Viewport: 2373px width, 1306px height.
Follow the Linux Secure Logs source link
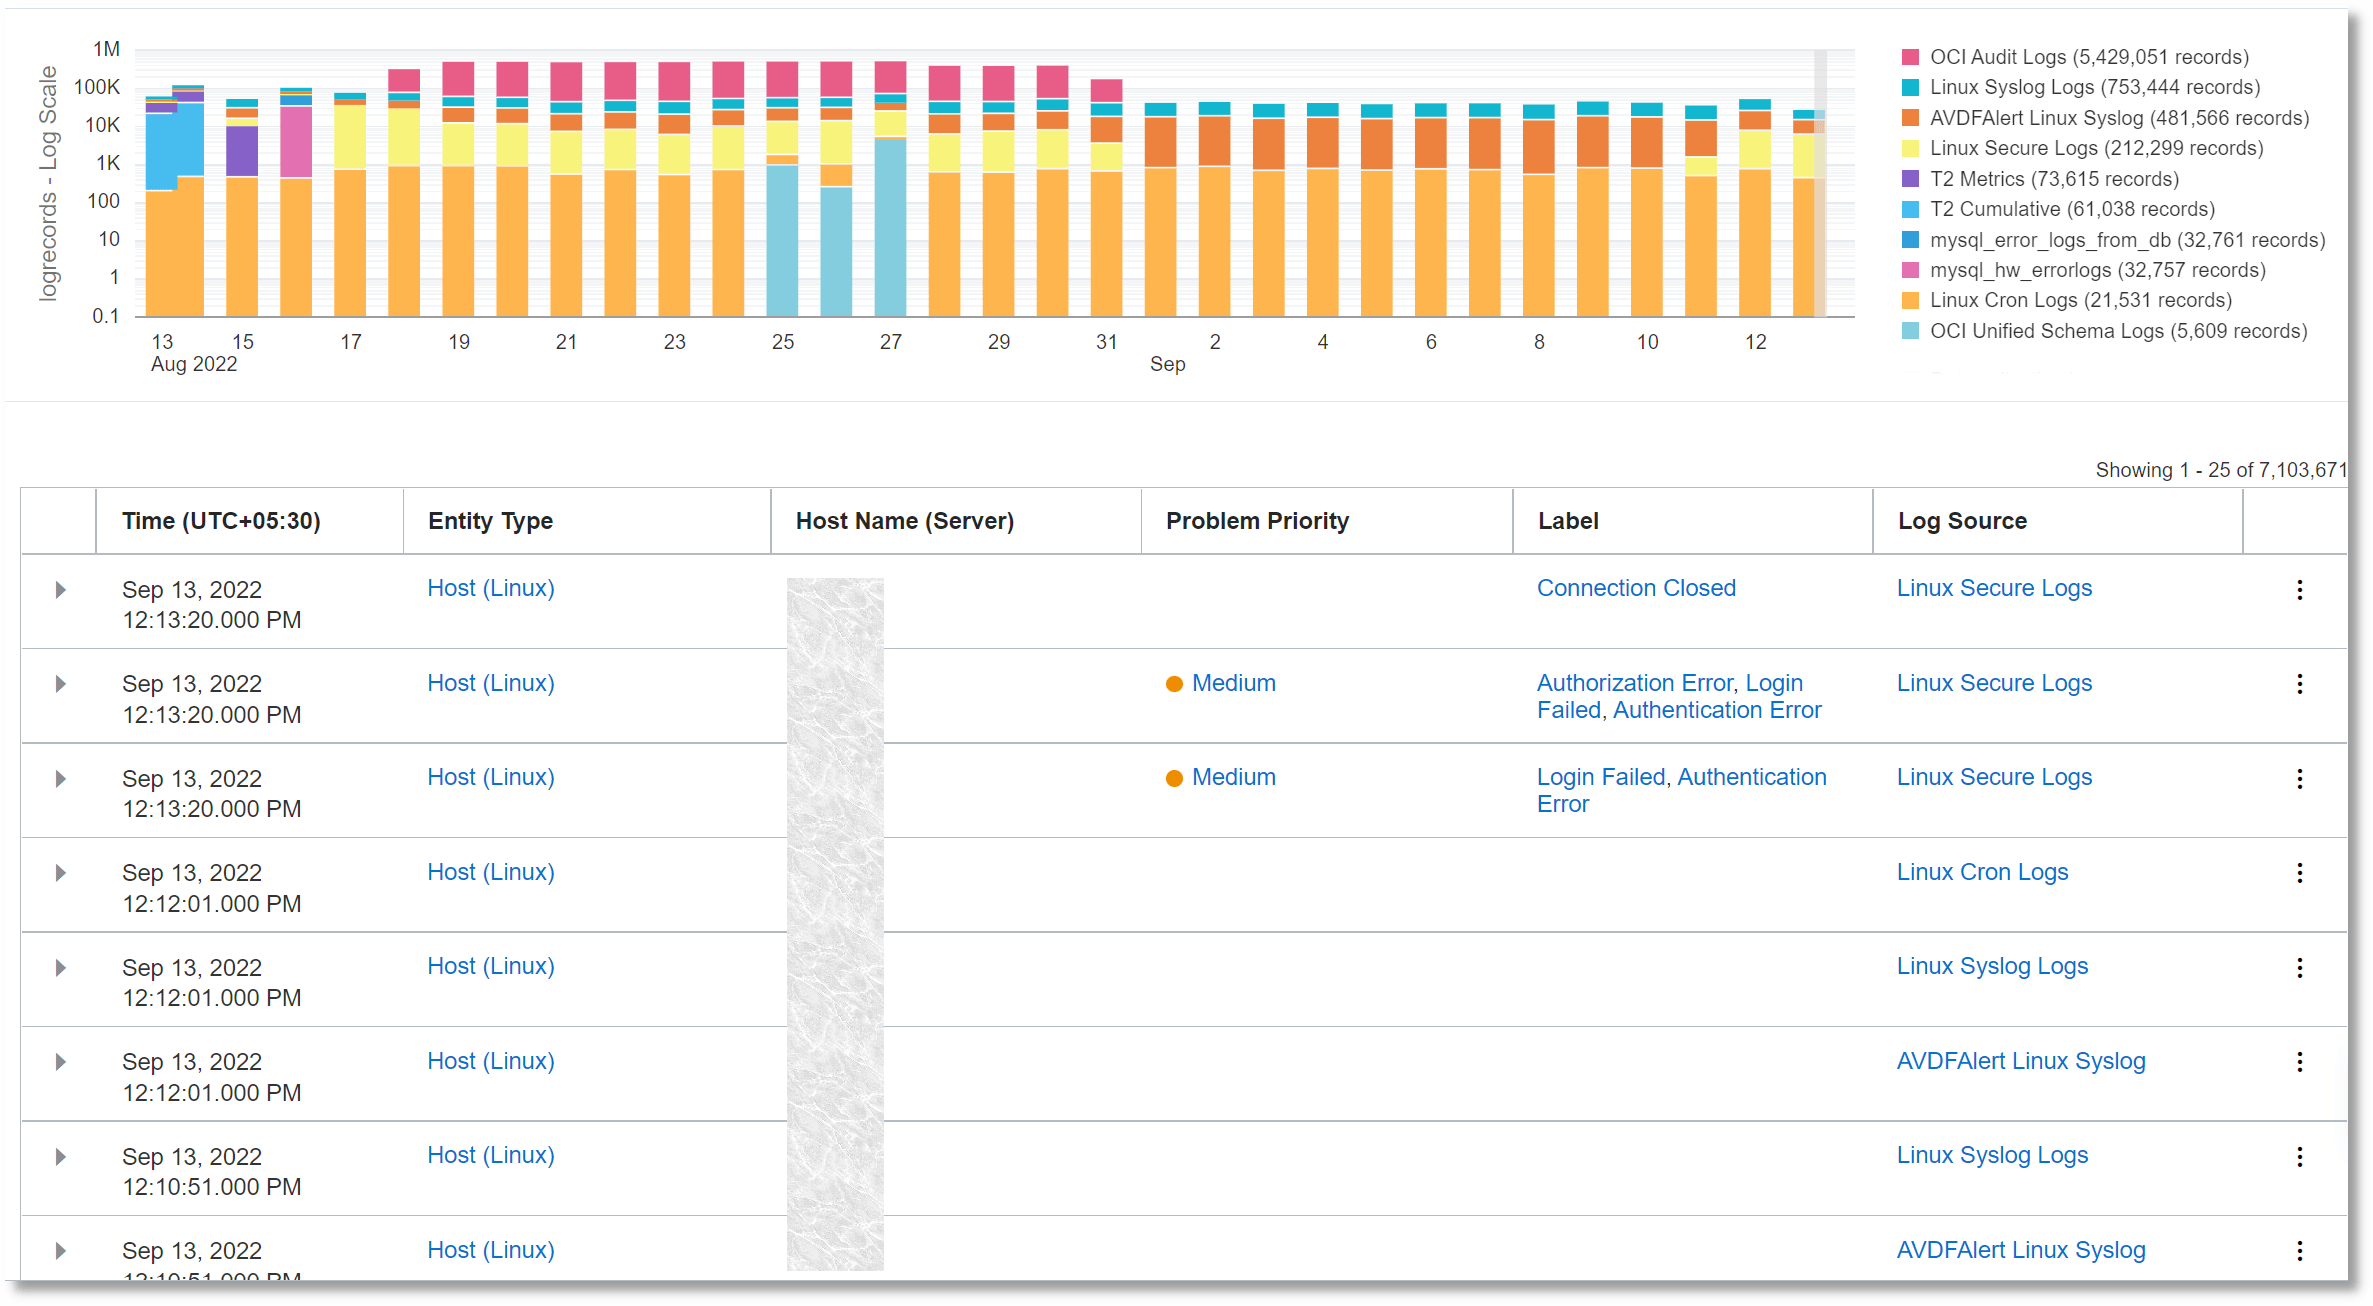tap(1993, 587)
